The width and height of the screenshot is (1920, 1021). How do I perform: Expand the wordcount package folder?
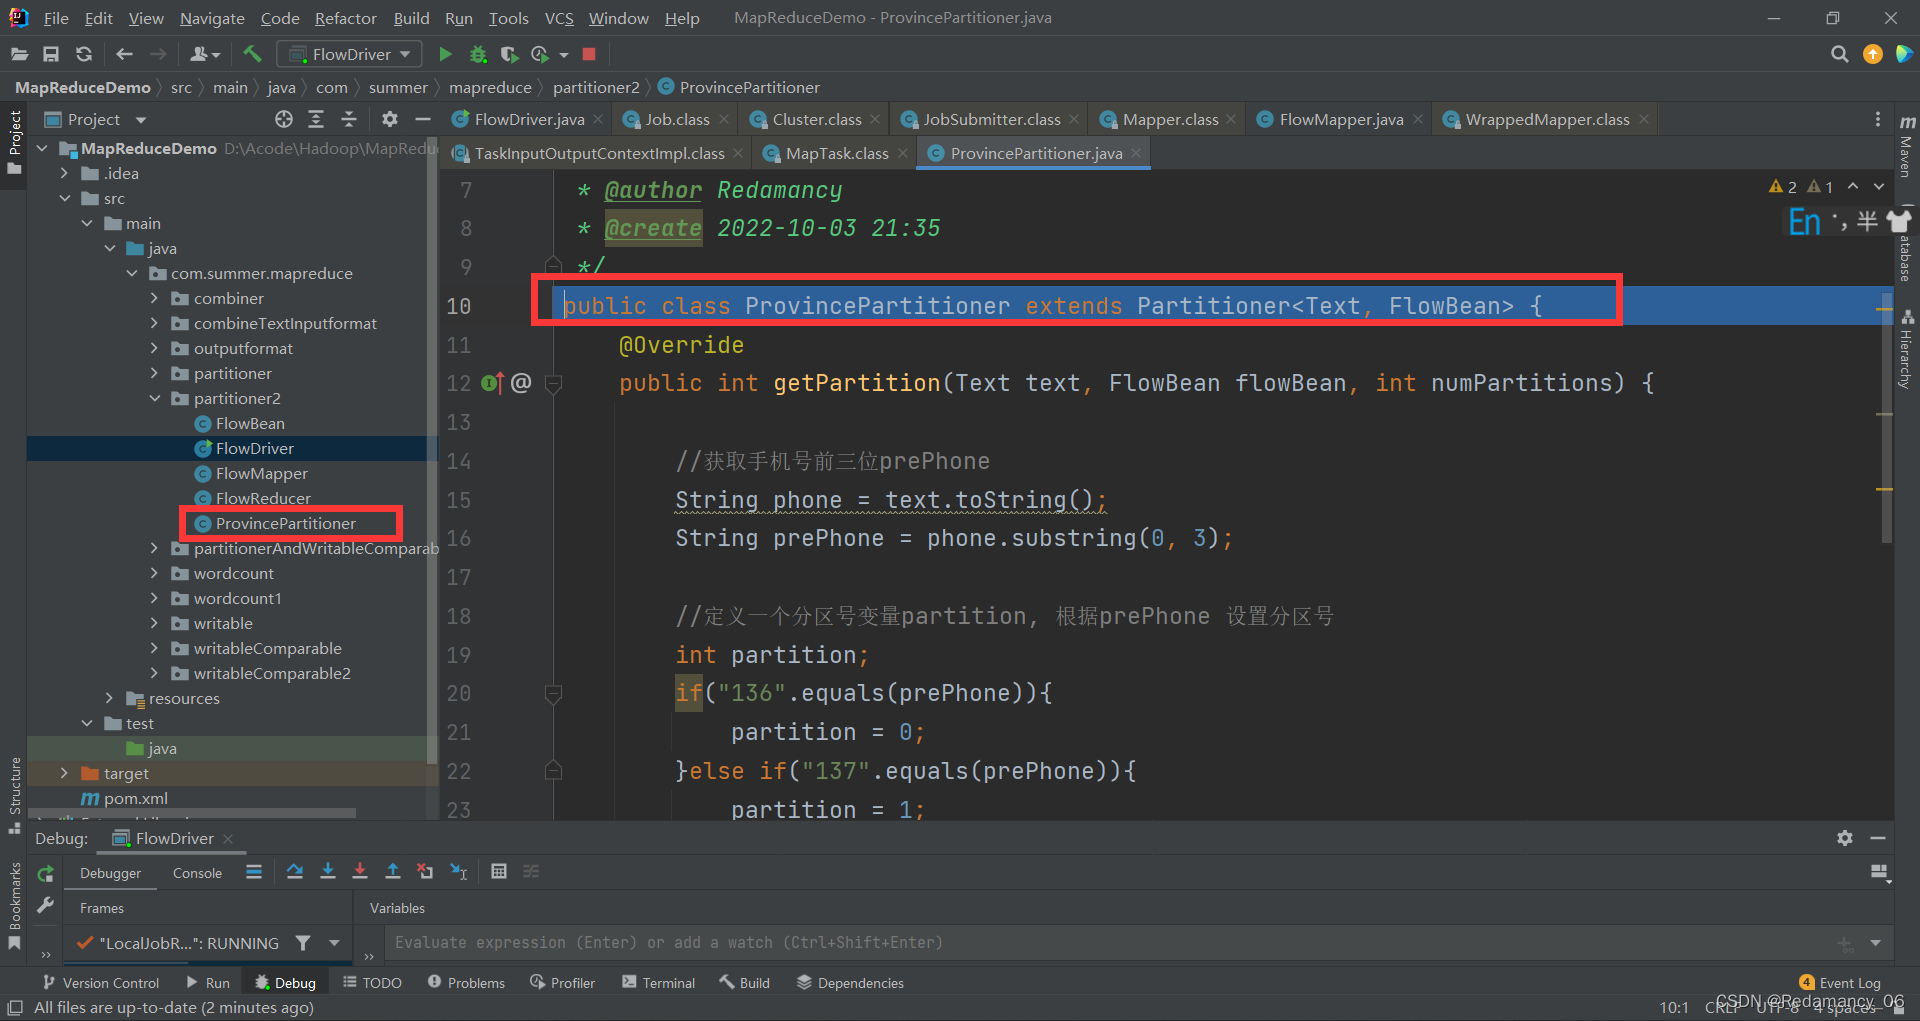coord(154,574)
